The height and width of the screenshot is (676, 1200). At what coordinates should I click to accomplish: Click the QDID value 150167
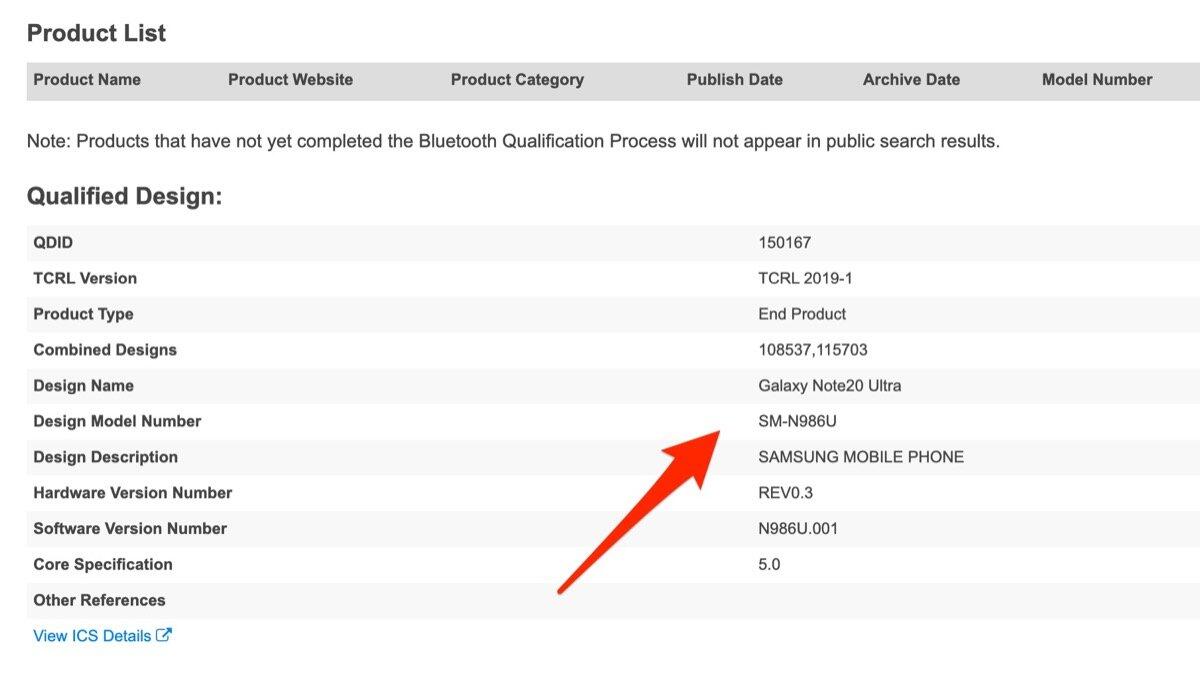(784, 243)
